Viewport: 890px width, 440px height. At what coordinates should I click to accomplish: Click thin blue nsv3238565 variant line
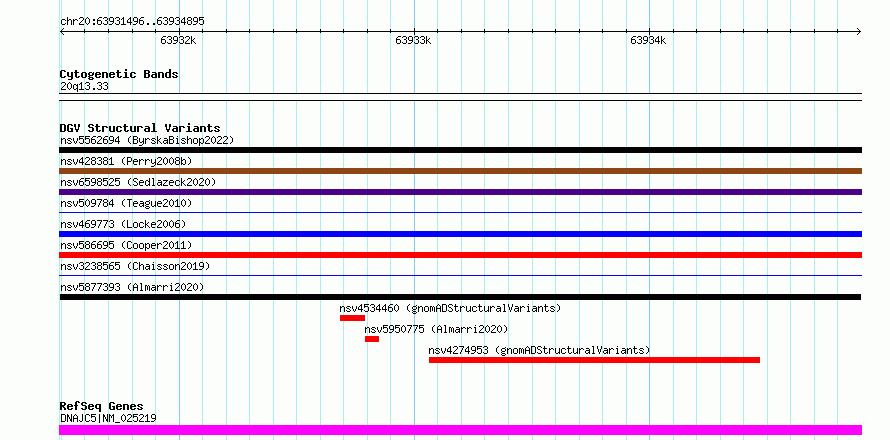[x=460, y=275]
